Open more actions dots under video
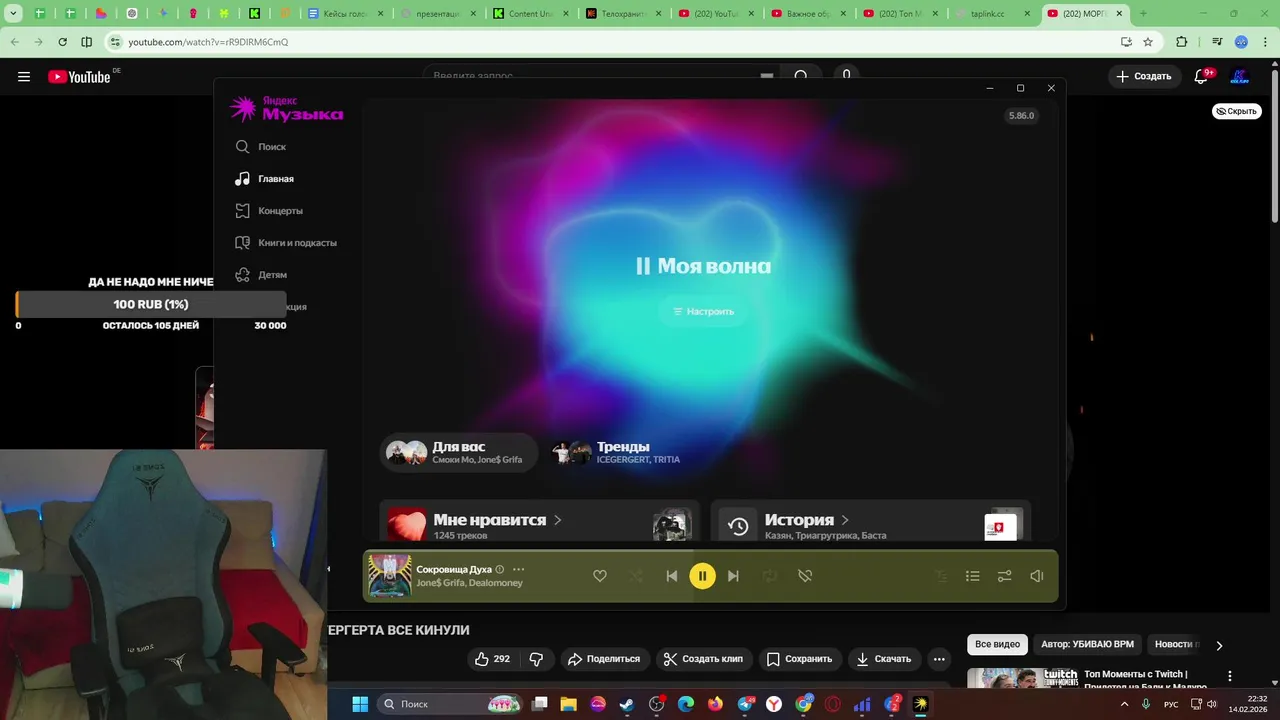Viewport: 1280px width, 720px height. 938,659
